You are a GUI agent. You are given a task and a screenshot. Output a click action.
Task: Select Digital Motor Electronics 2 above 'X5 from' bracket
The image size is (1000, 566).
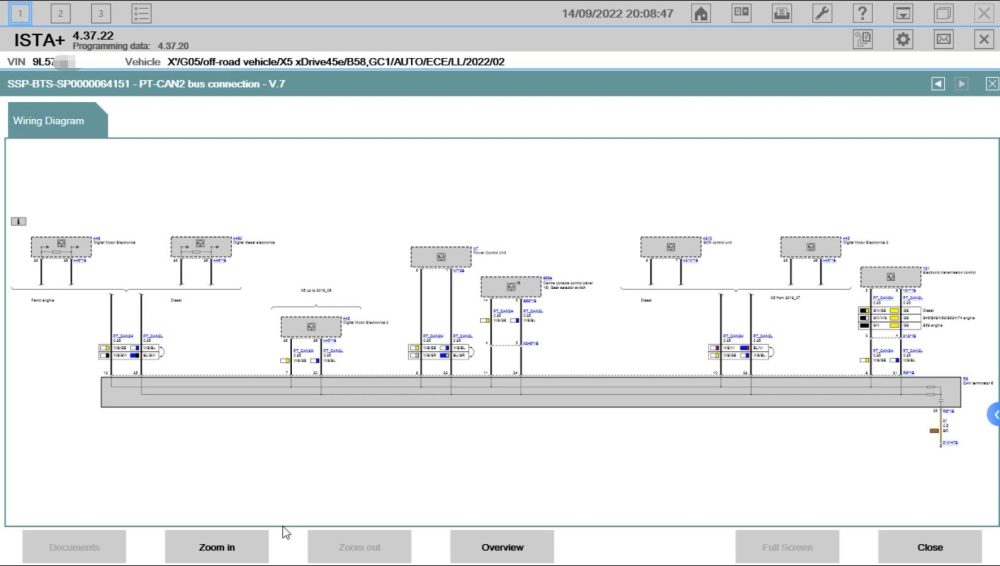point(811,247)
